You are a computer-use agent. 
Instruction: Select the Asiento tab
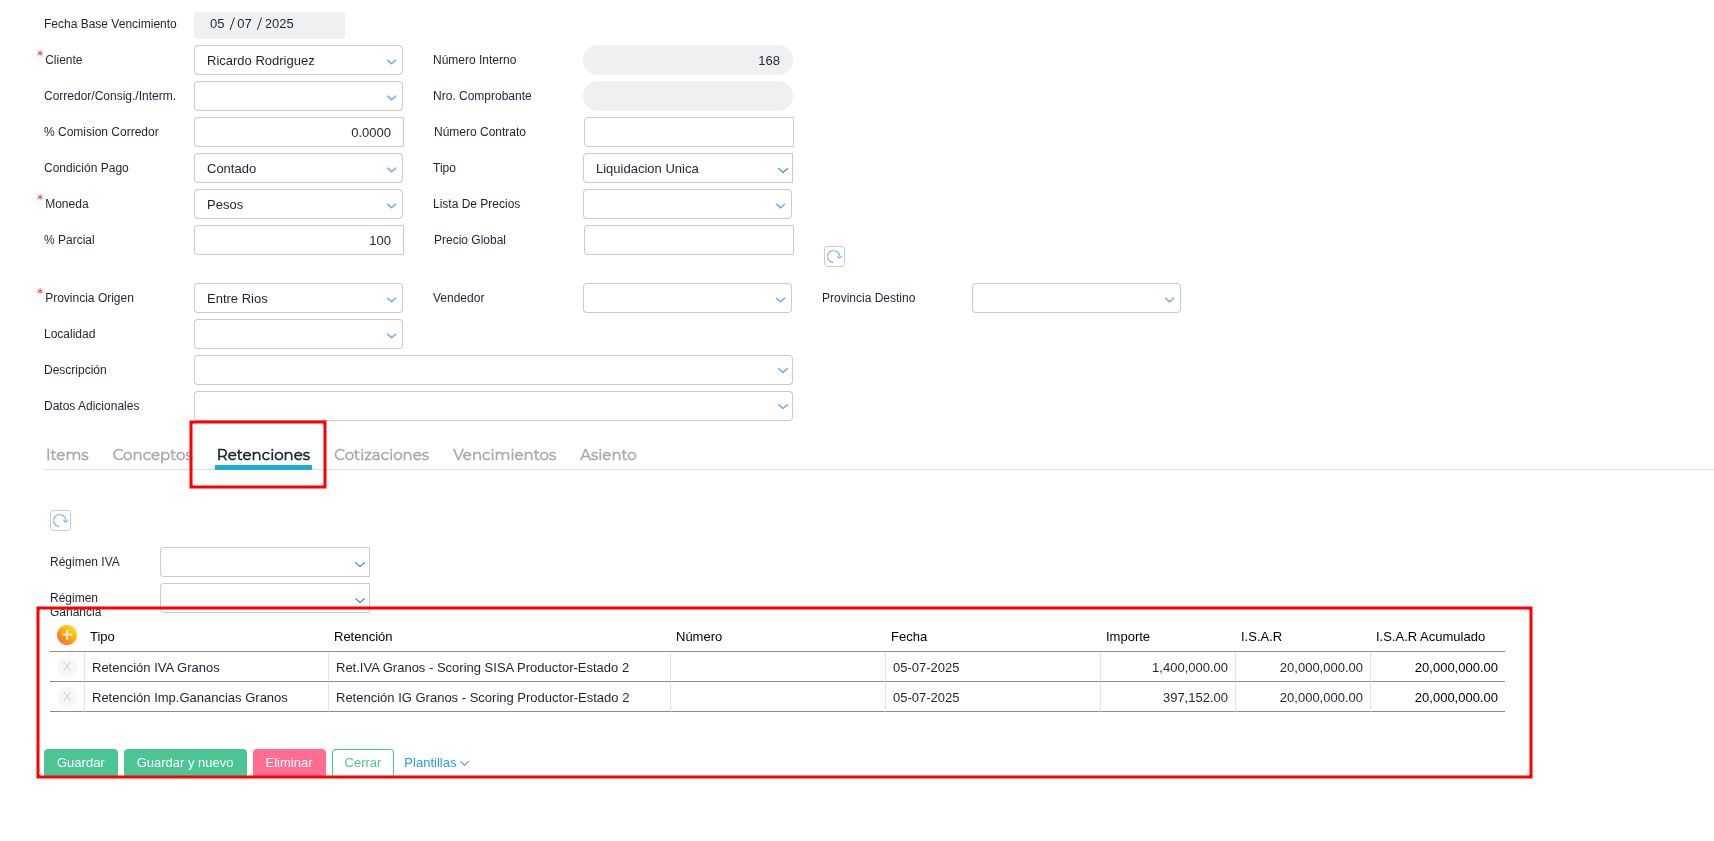(x=608, y=455)
